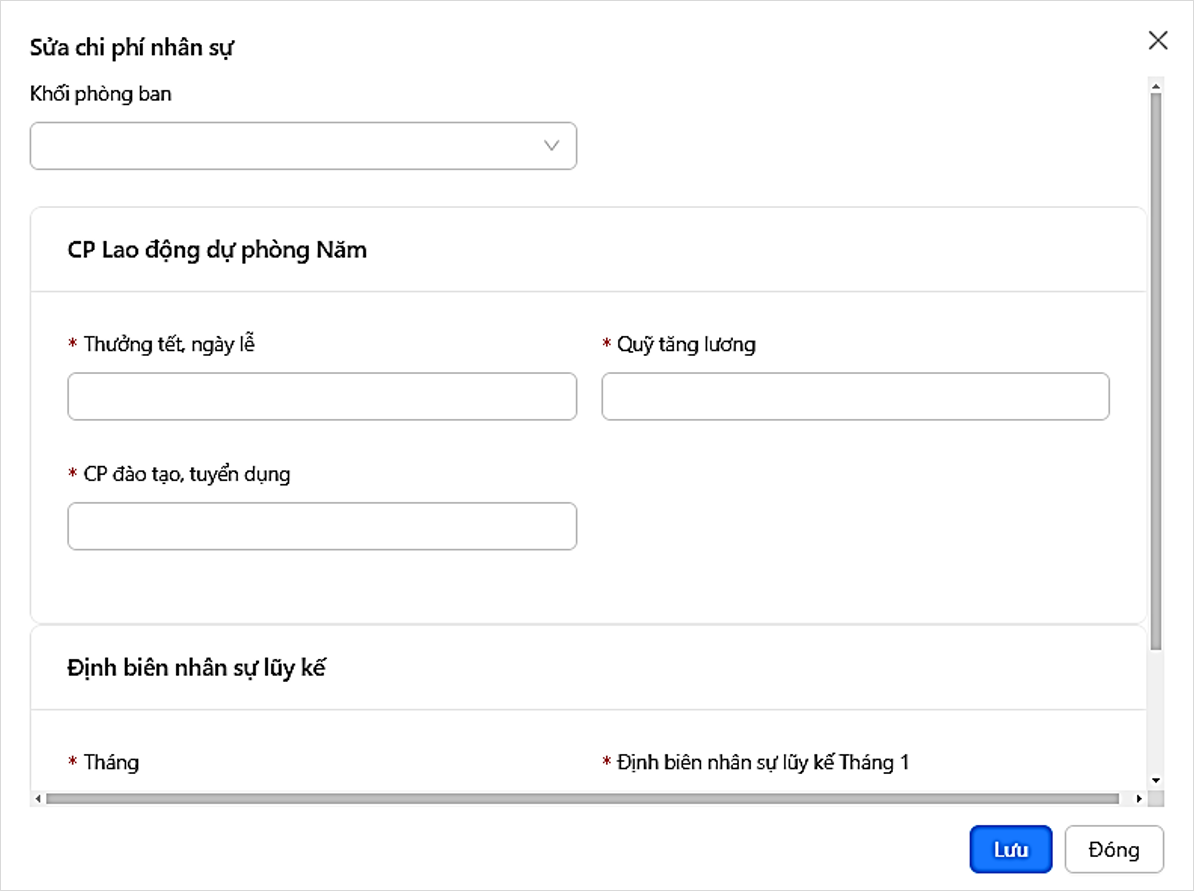Click the Tháng field label
1194x891 pixels.
[111, 762]
